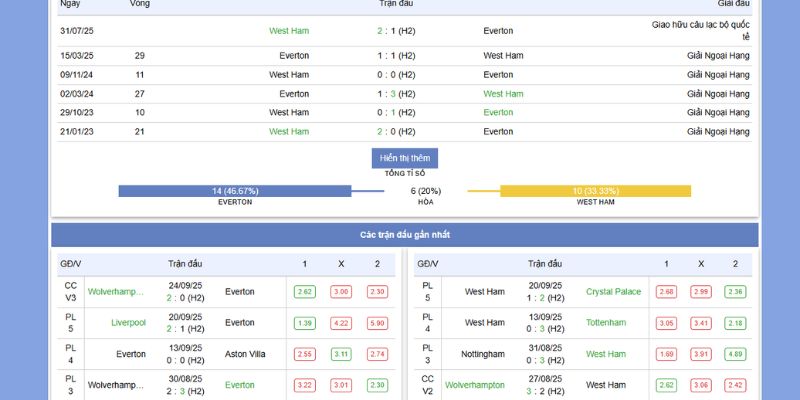
Task: Click odds 4.89 box
Action: [x=735, y=355]
